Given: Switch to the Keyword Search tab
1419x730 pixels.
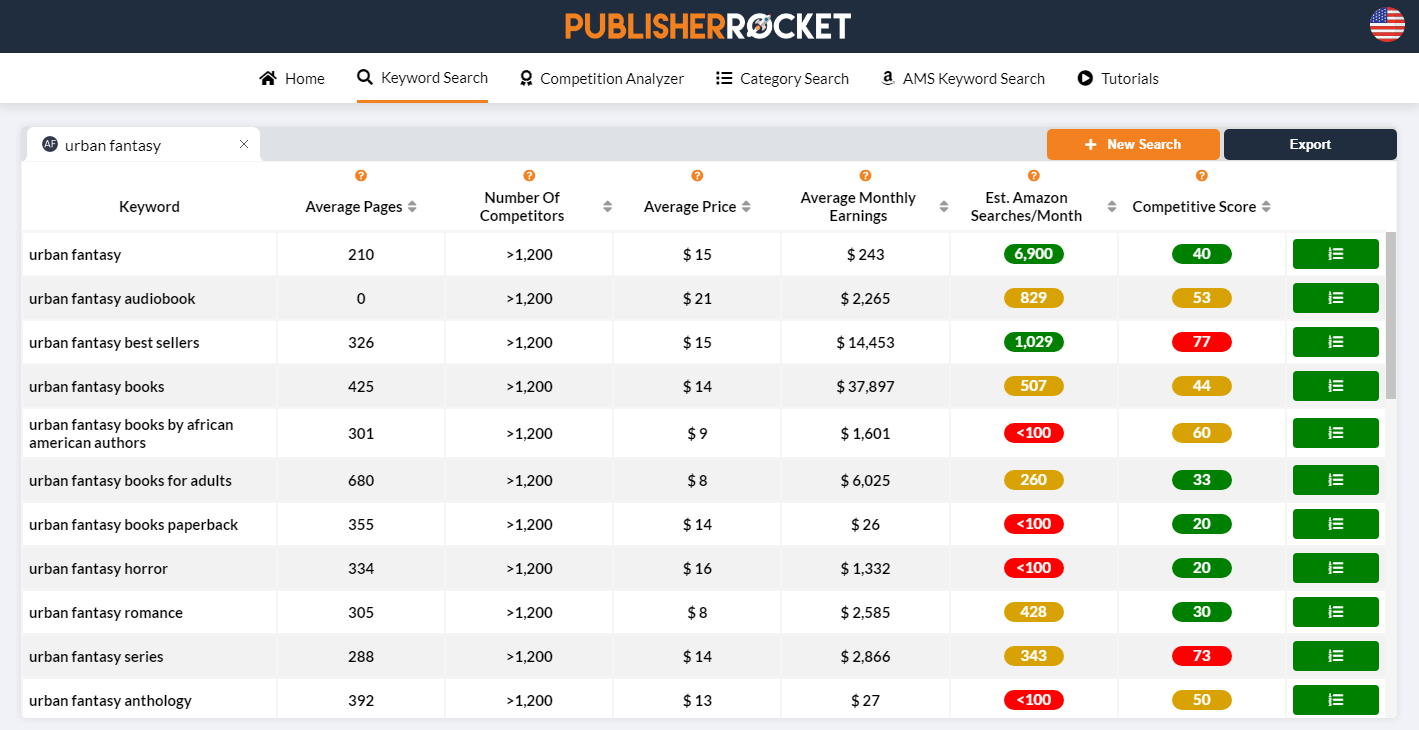Looking at the screenshot, I should click(x=422, y=77).
